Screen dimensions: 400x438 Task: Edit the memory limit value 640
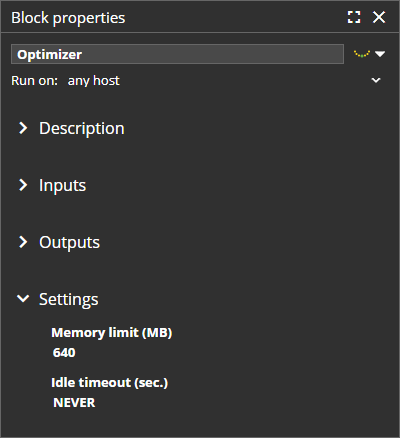pyautogui.click(x=64, y=353)
